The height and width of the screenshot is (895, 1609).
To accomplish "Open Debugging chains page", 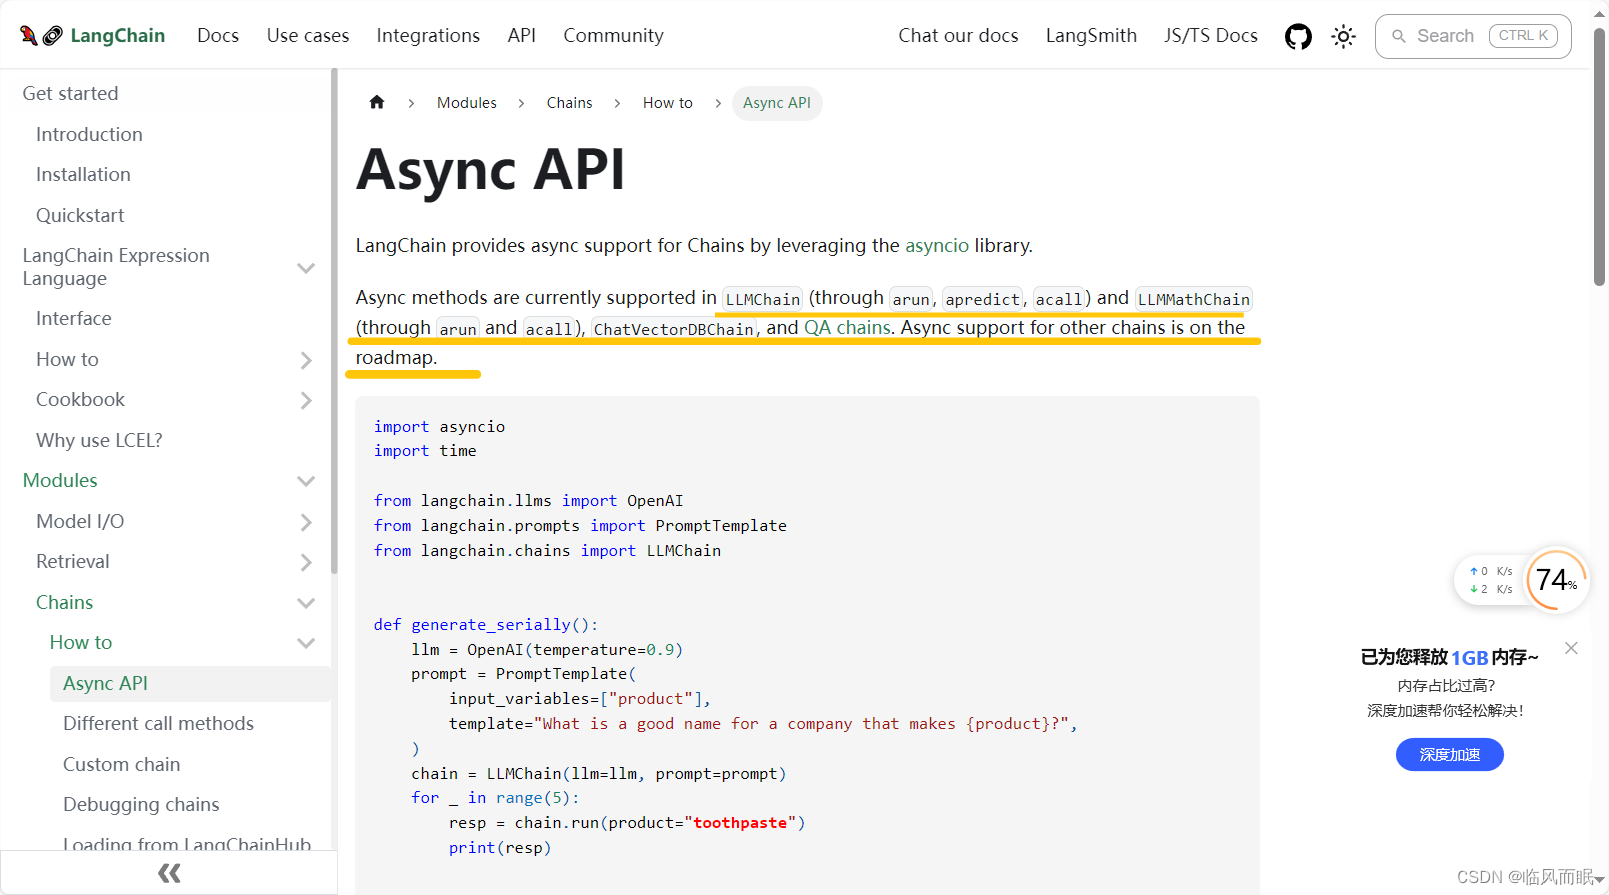I will click(141, 805).
